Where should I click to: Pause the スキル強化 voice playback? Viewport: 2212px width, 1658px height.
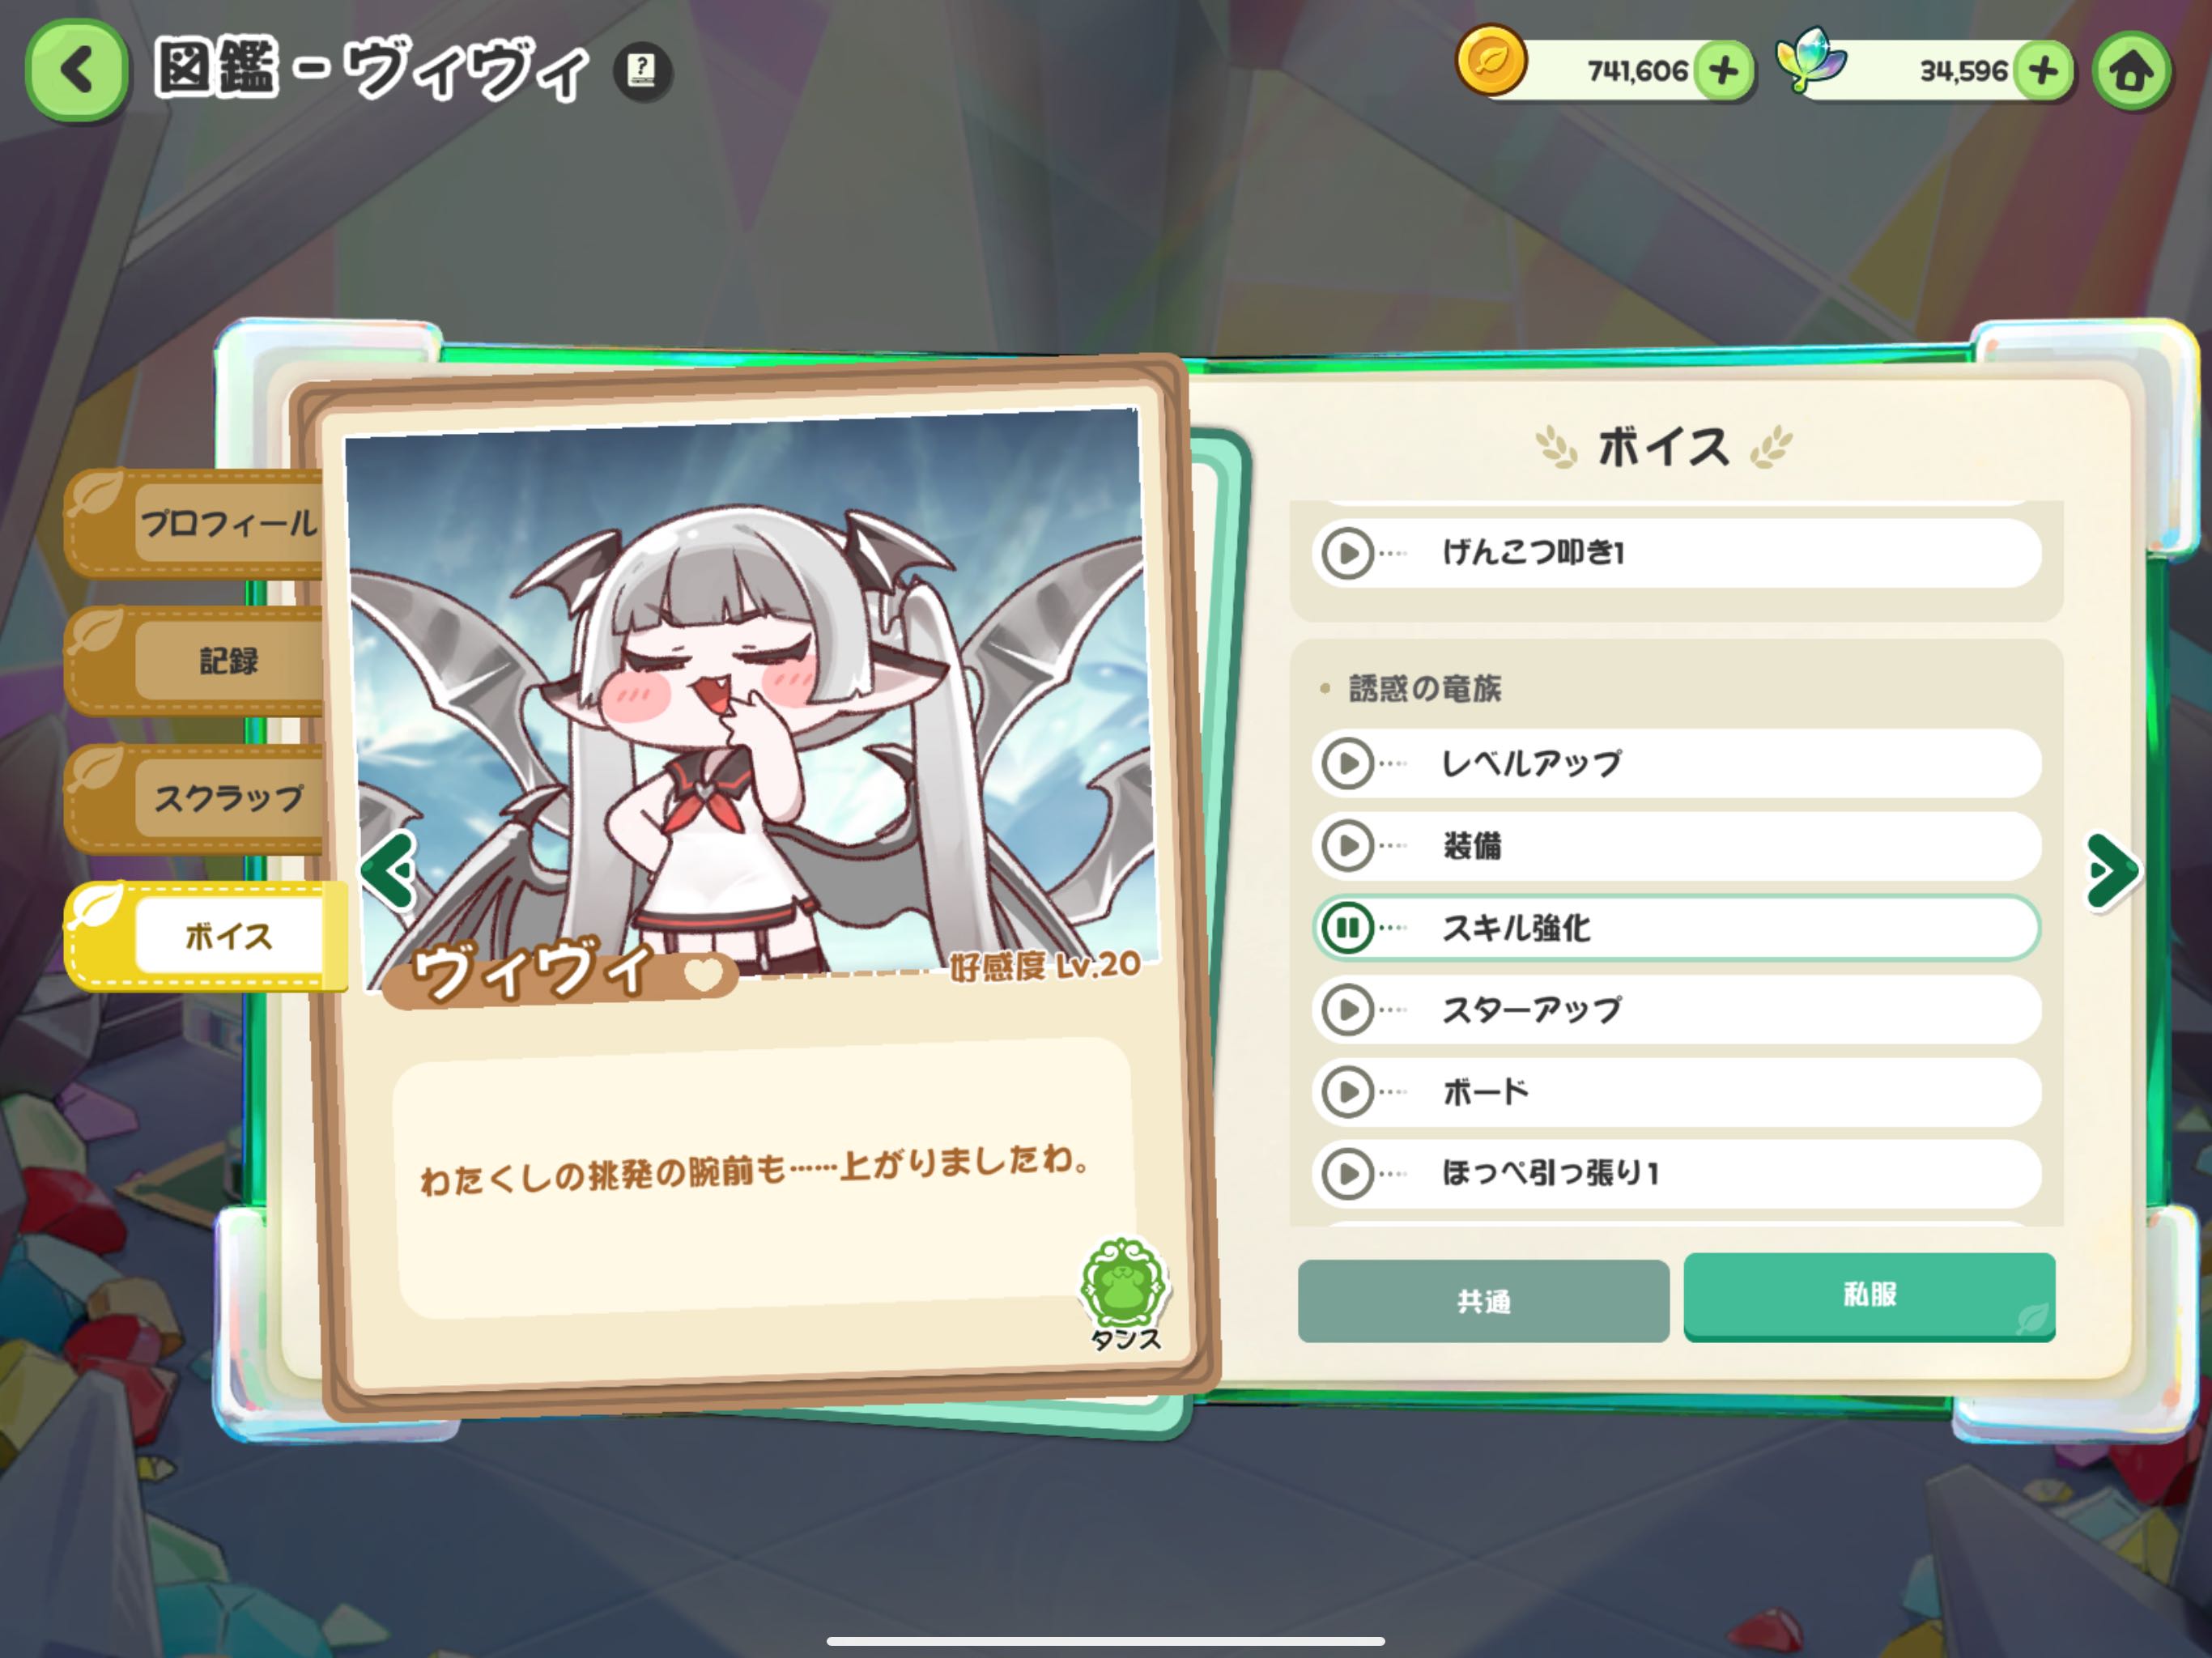click(x=1348, y=928)
